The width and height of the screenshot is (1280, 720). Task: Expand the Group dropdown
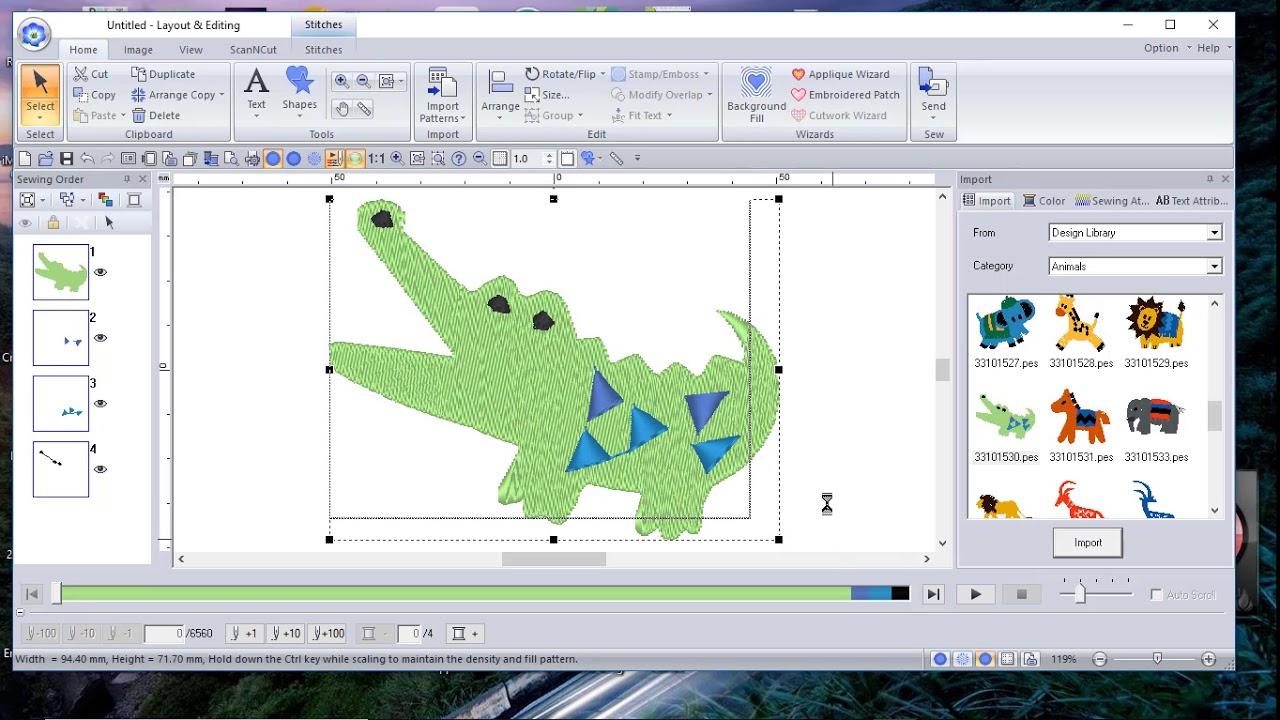click(579, 115)
